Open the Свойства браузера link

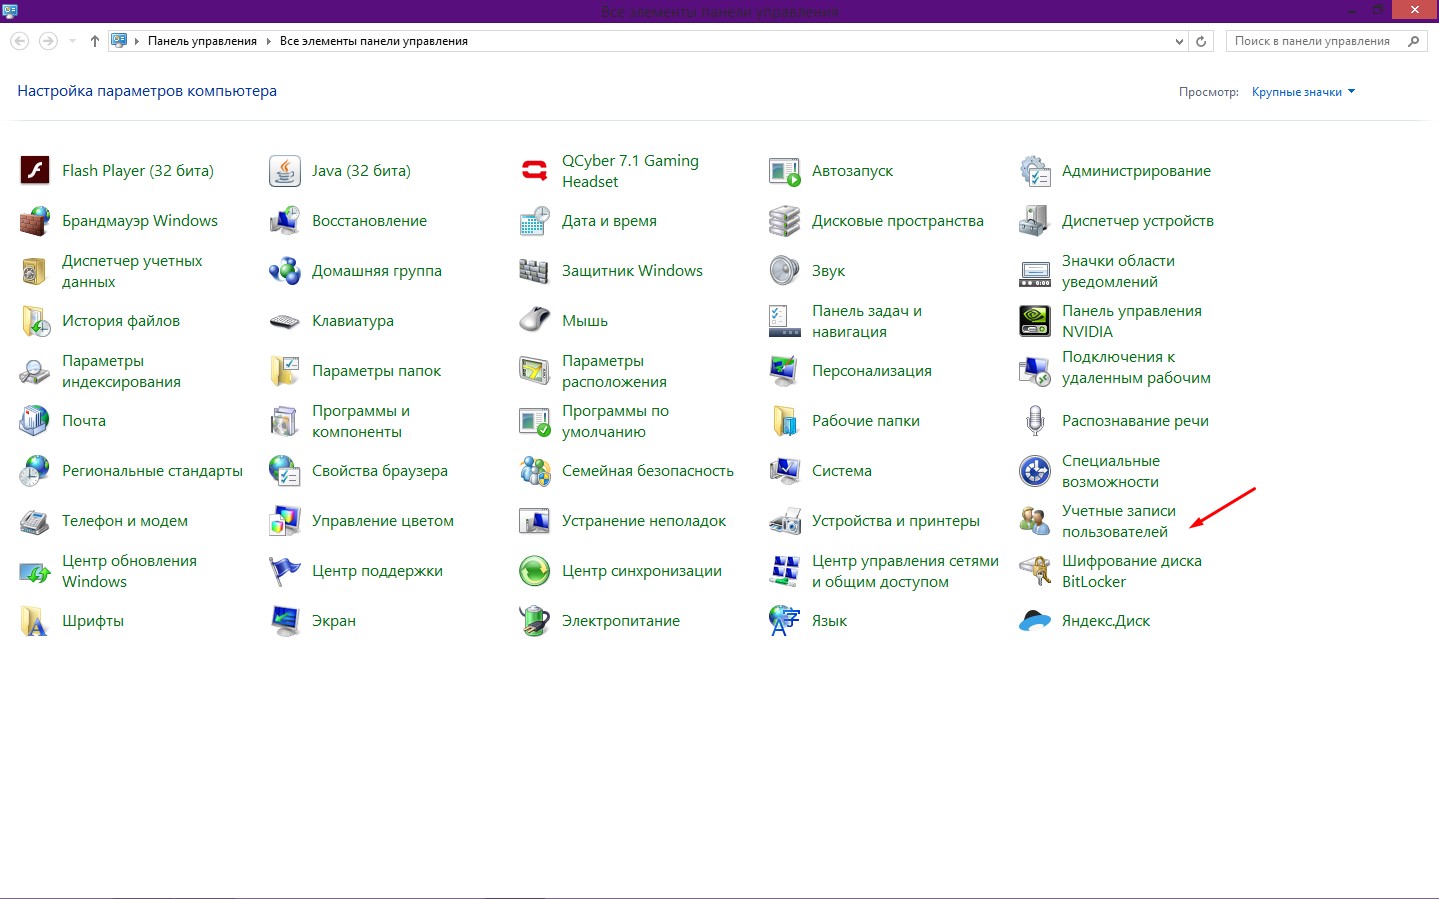tap(380, 471)
